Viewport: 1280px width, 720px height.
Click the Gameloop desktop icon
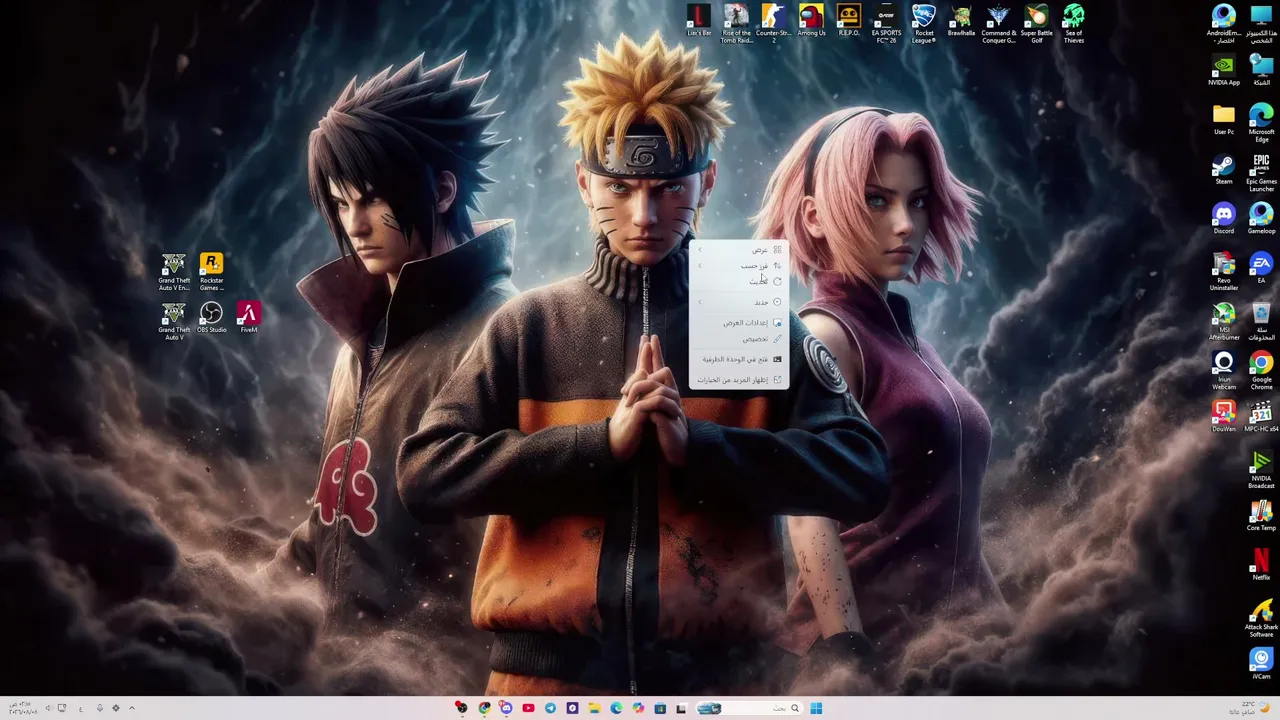(1261, 219)
